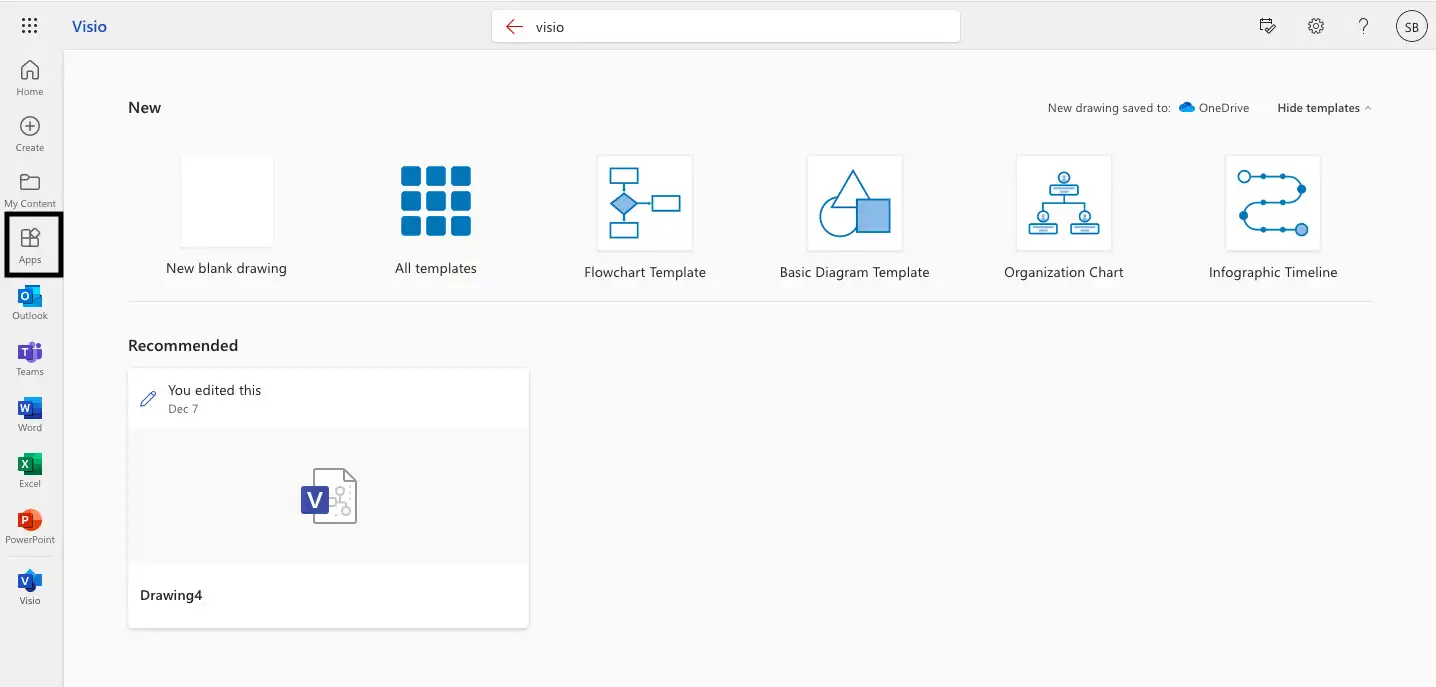Click the Recommended heading
Screen dimensions: 1436x687
pyautogui.click(x=183, y=346)
